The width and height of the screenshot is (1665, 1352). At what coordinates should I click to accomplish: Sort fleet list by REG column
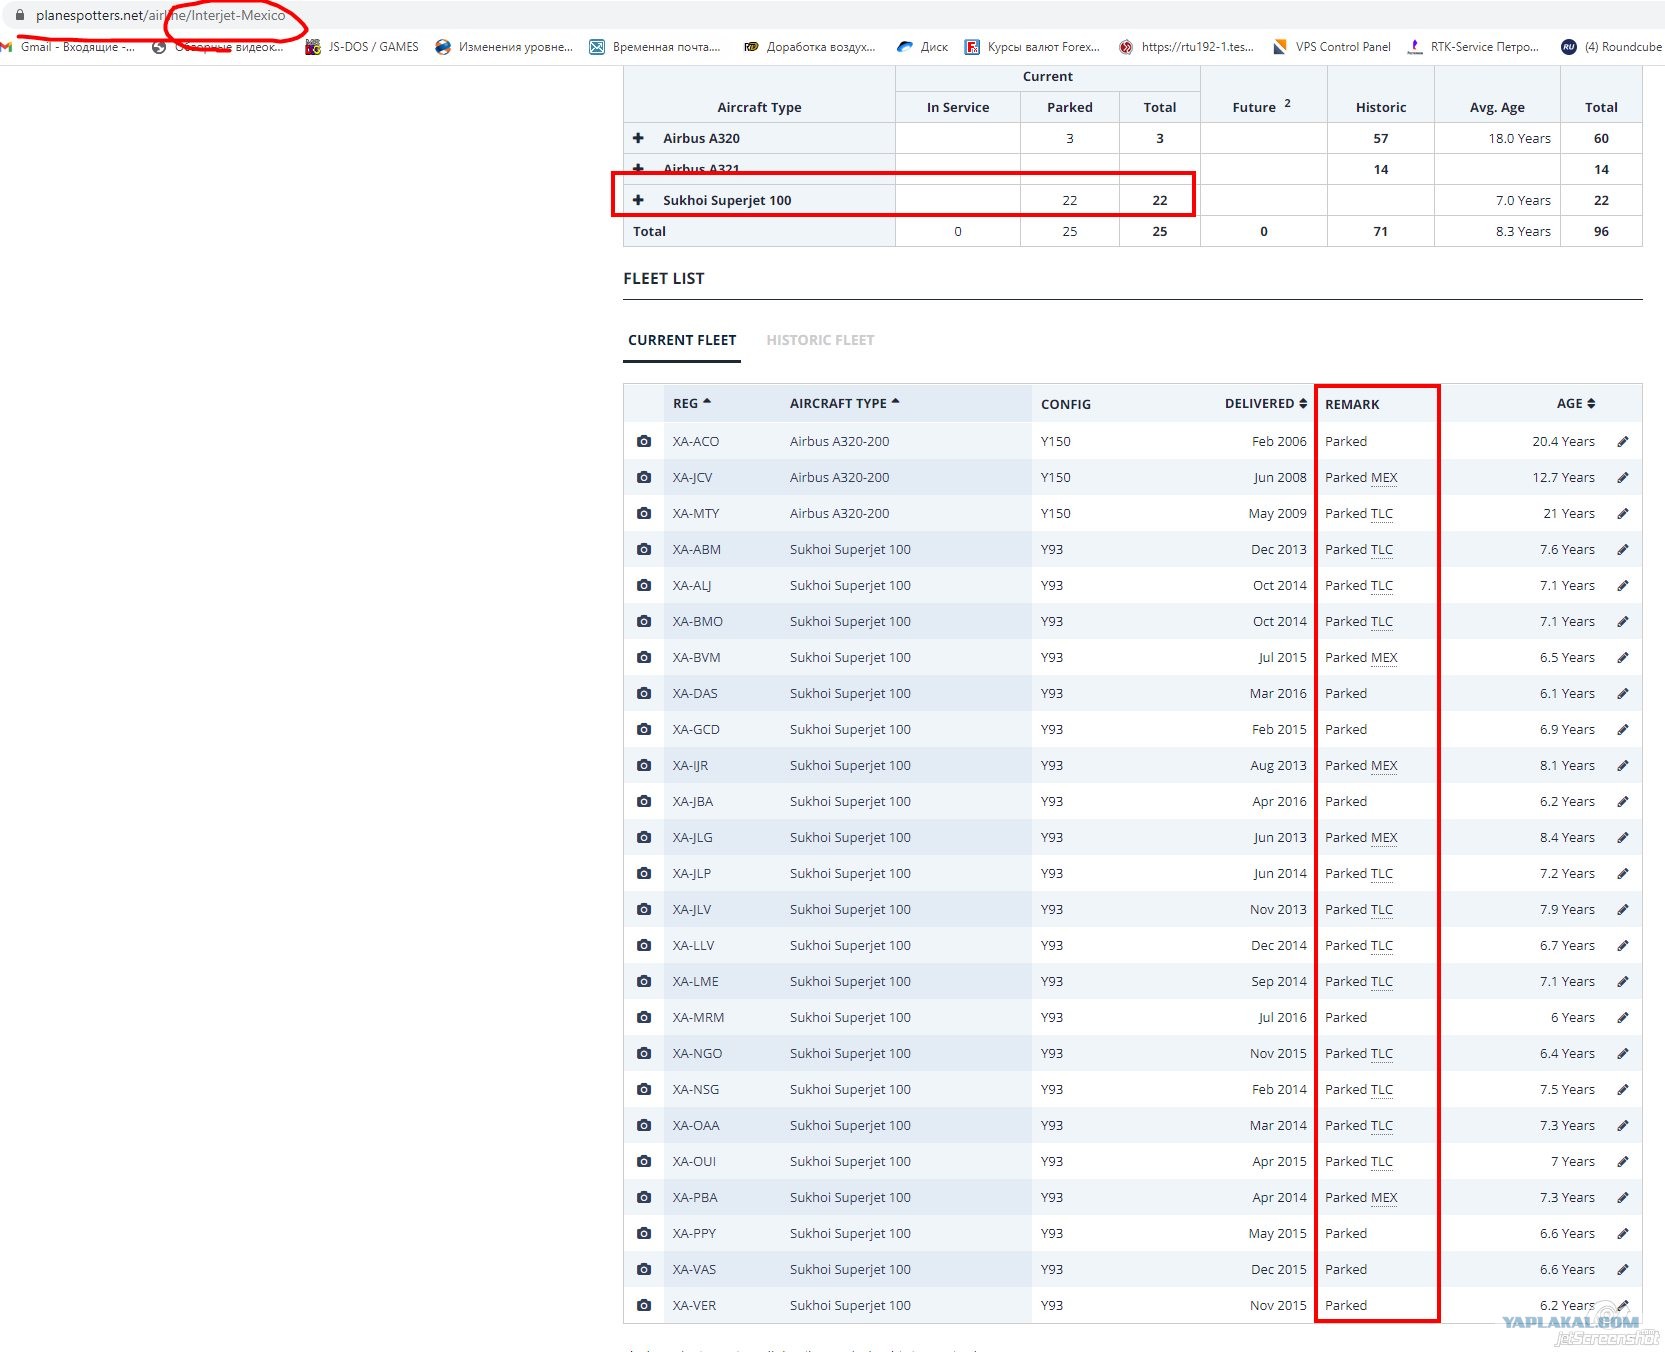[x=692, y=403]
